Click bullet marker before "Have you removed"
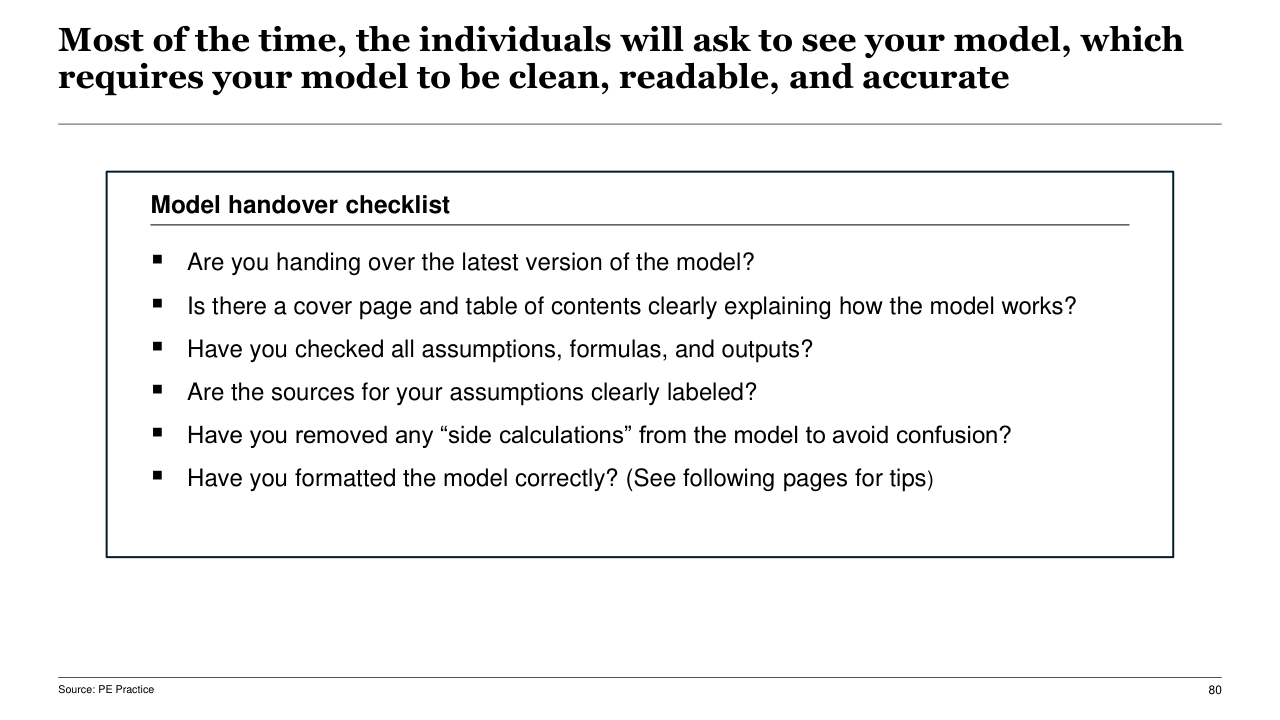The height and width of the screenshot is (720, 1280). 158,434
